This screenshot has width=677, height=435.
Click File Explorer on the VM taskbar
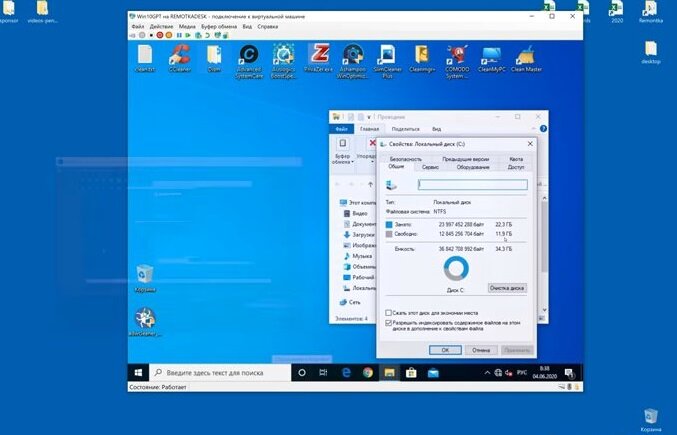click(389, 373)
